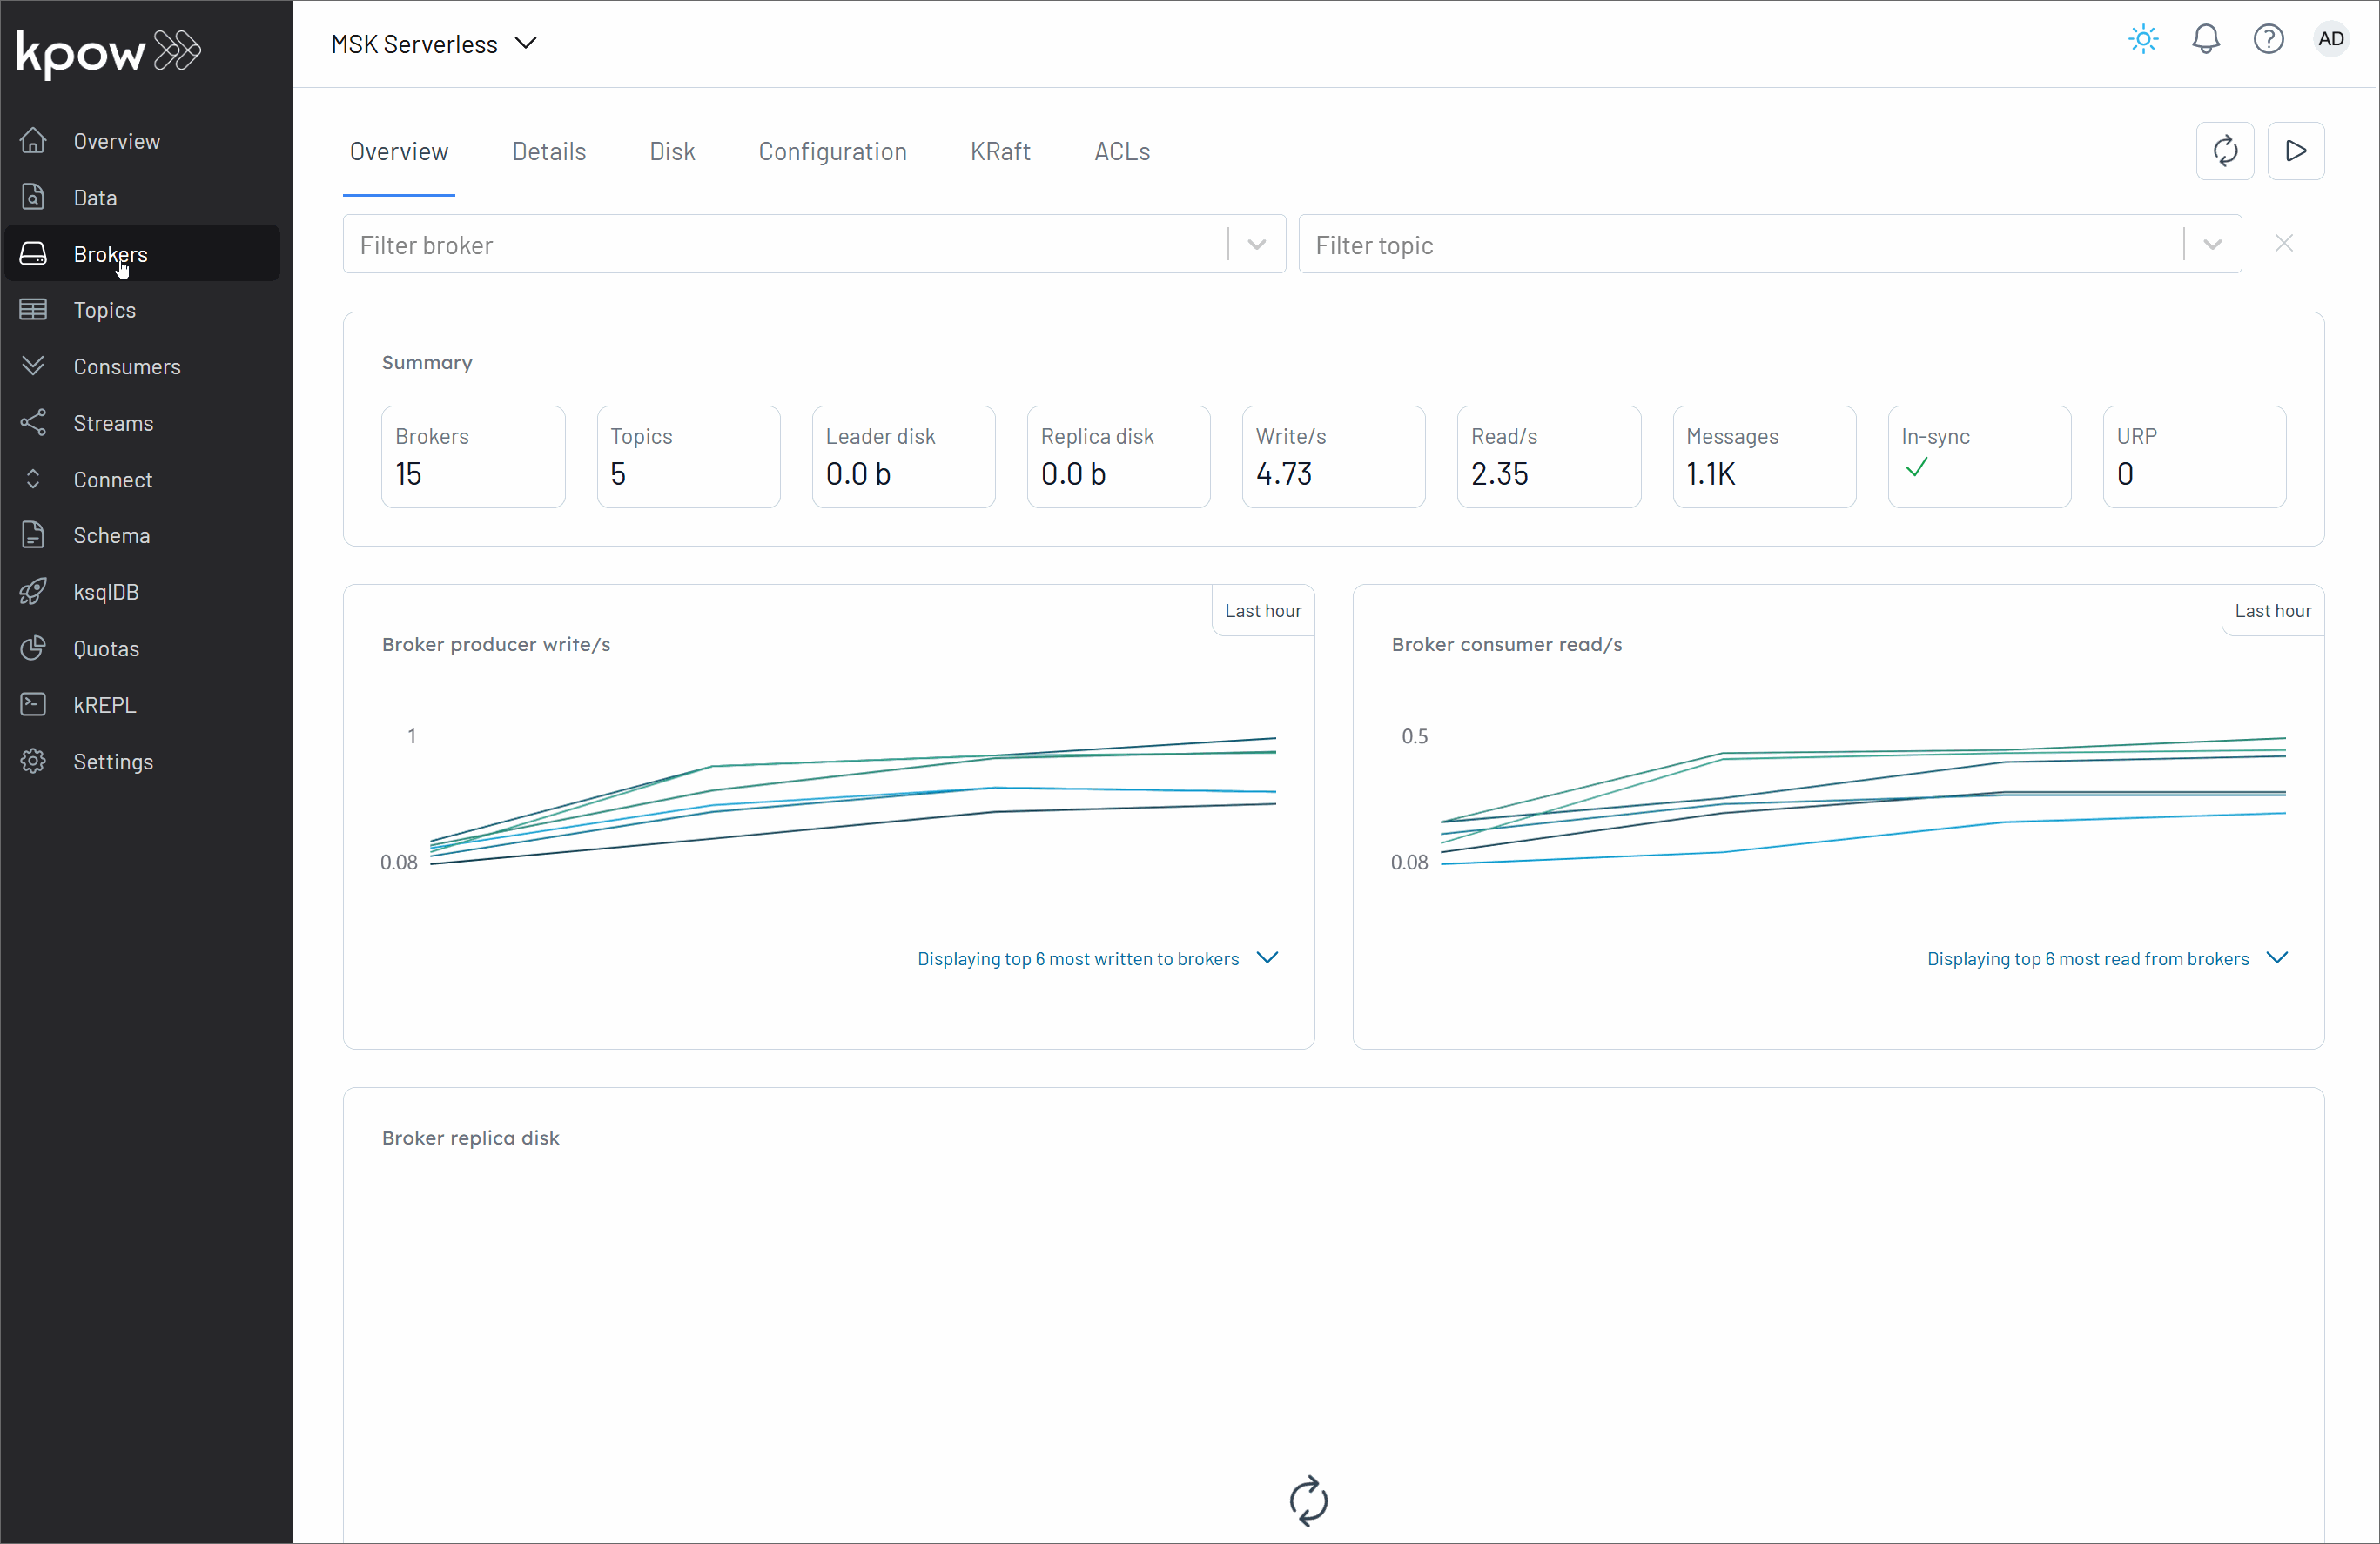Switch to the KRaft tab
Screen dimensions: 2380x1544
coord(1000,152)
